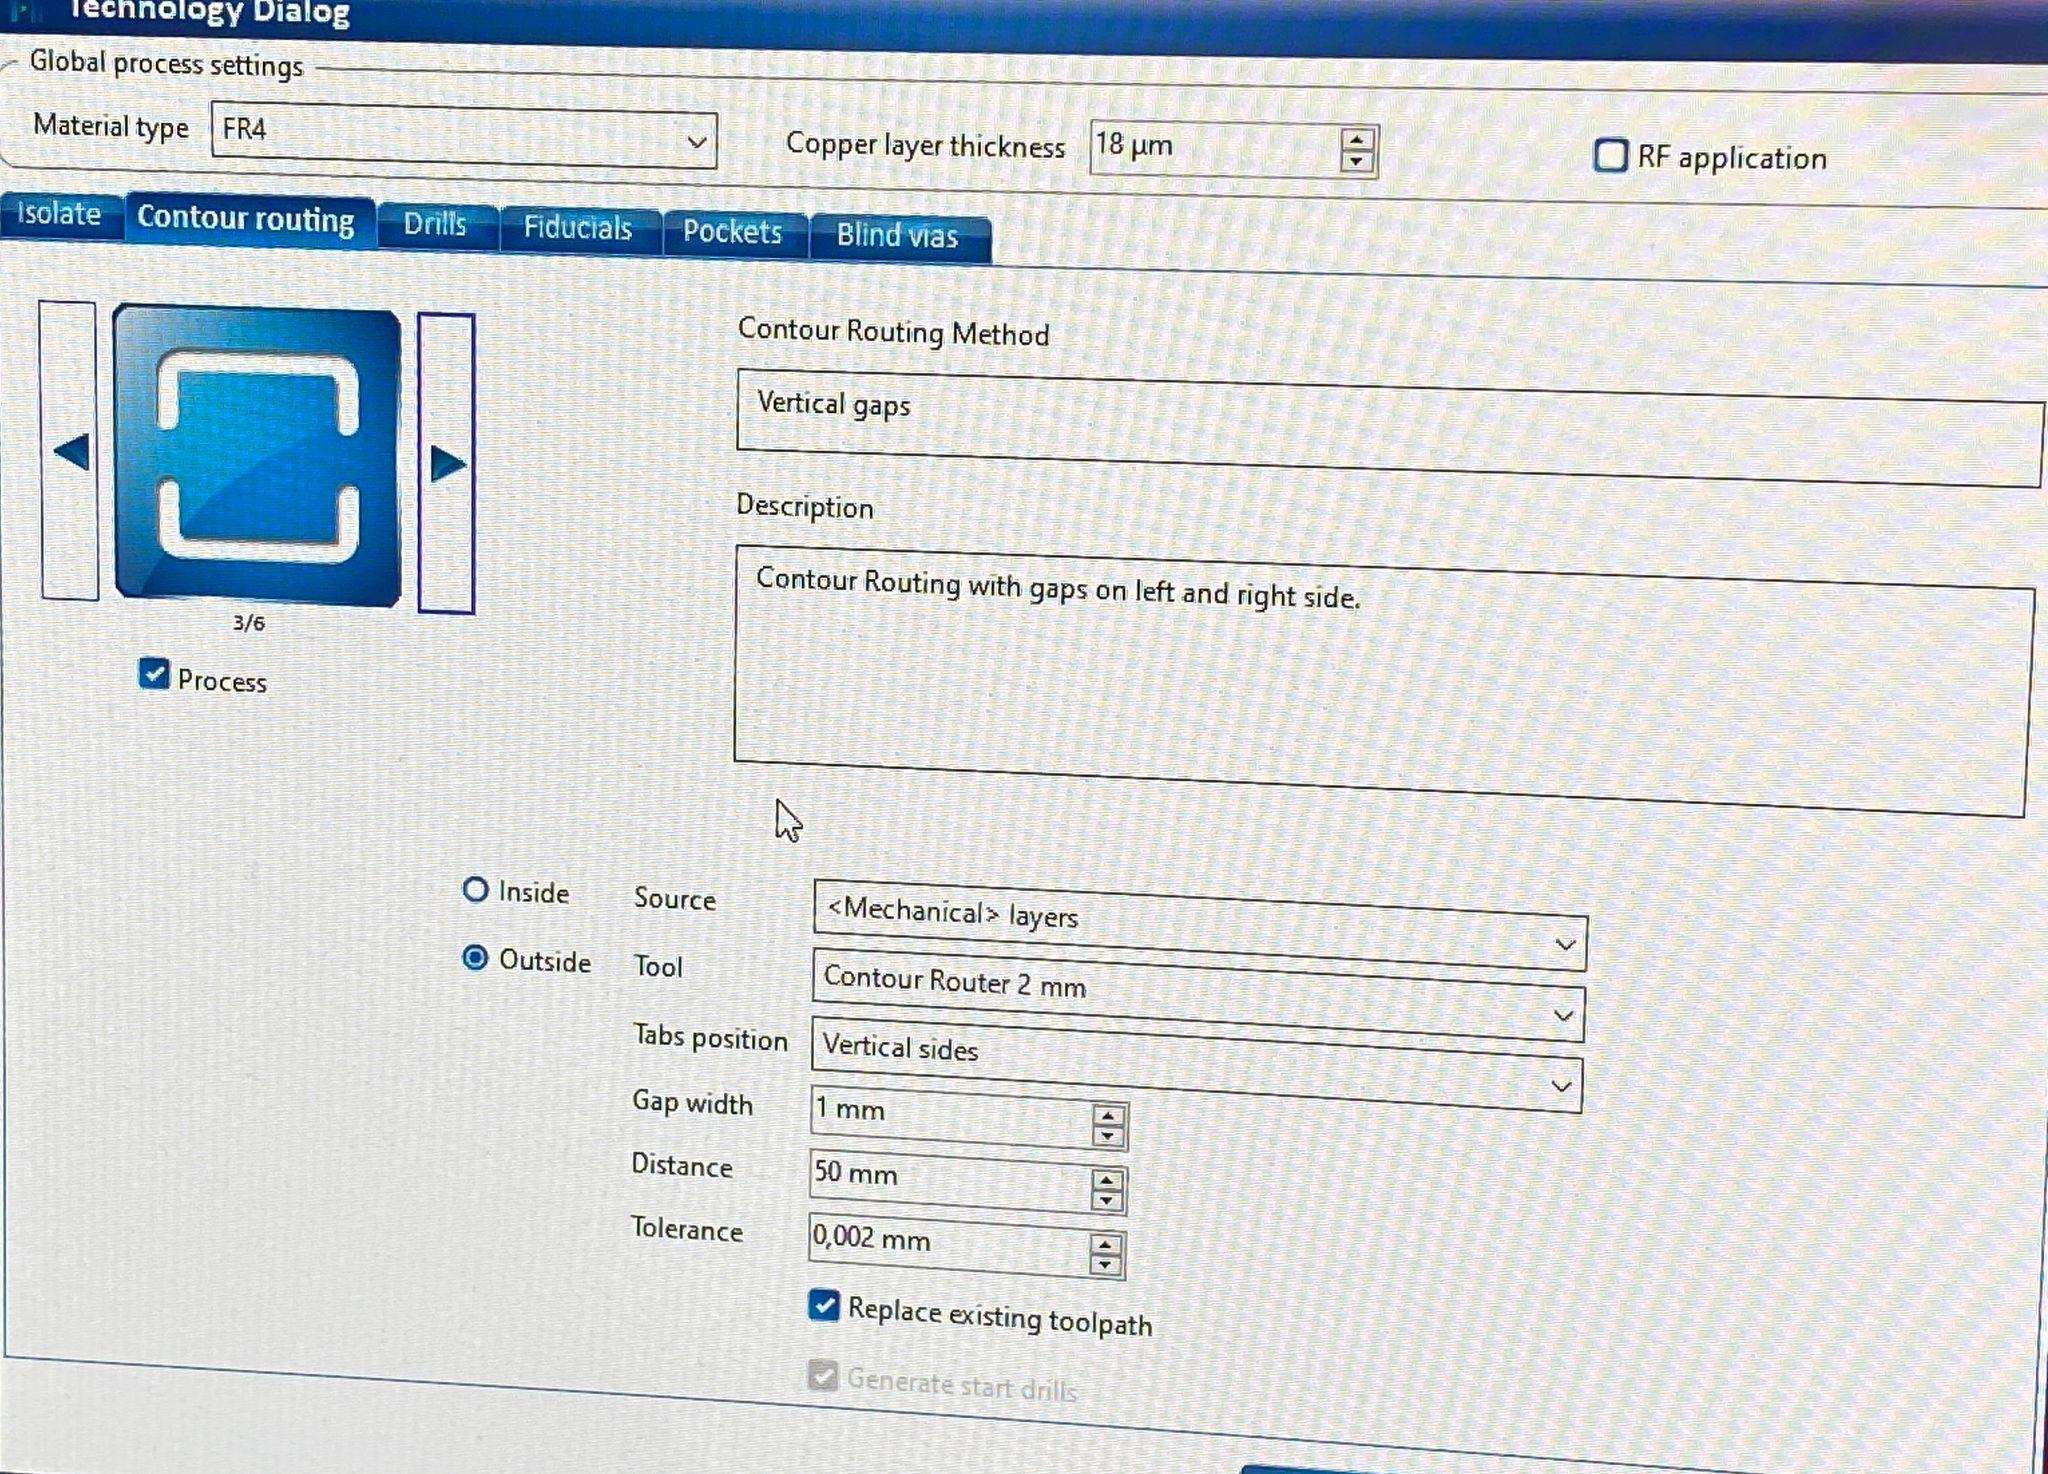Switch to the Pockets tab
This screenshot has width=2048, height=1474.
coord(733,233)
